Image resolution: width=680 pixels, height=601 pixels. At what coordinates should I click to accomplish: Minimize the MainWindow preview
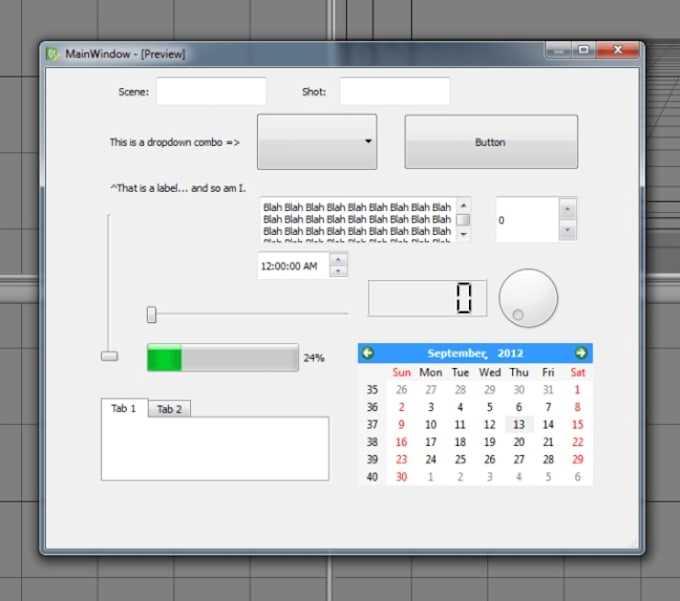[558, 50]
